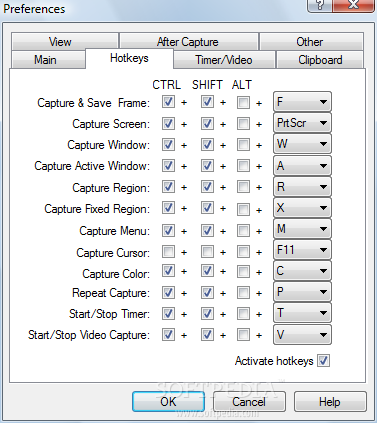The height and width of the screenshot is (423, 377).
Task: Open the Capture Screen PrtScr key dropdown
Action: pyautogui.click(x=302, y=123)
